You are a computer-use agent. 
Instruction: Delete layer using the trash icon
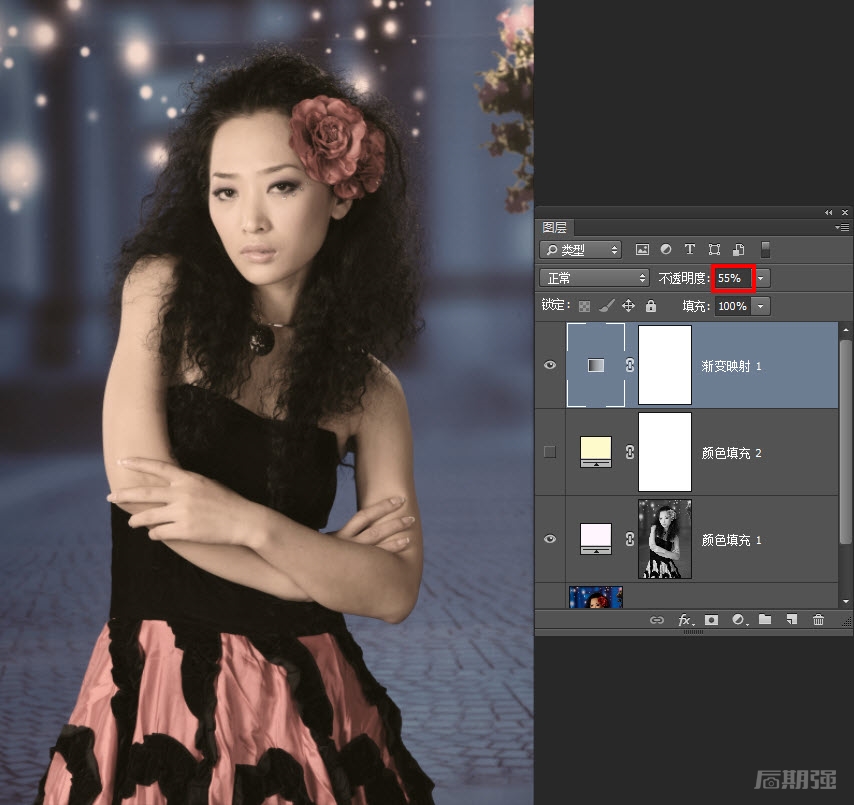tap(818, 620)
